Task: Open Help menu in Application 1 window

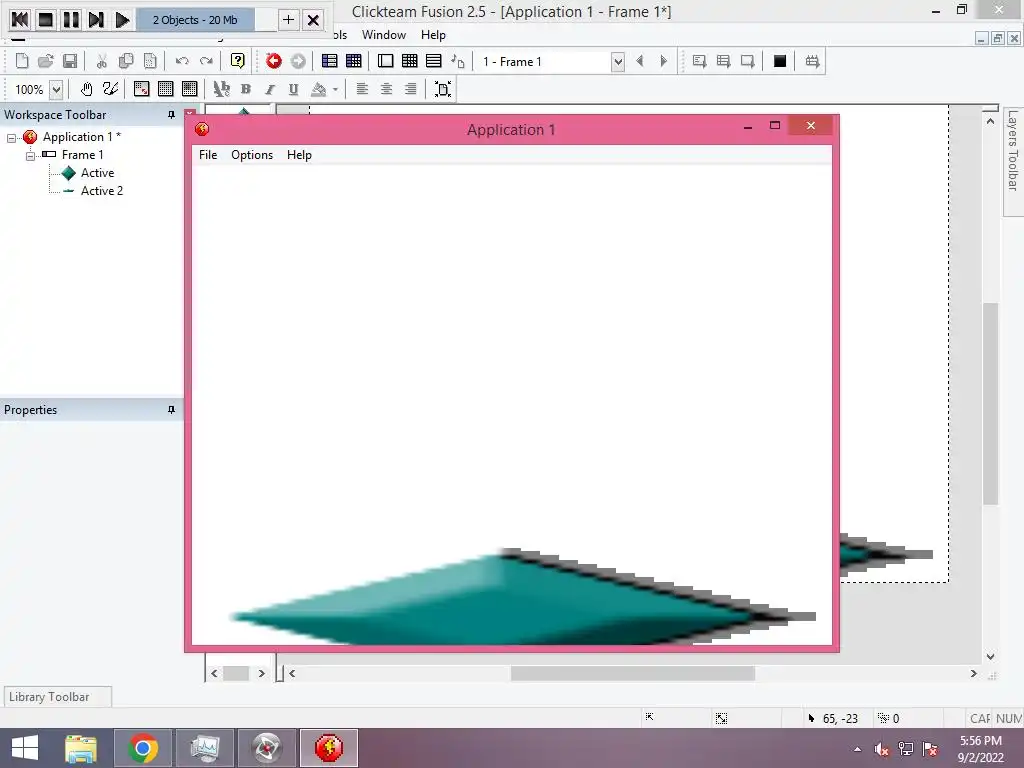Action: click(299, 155)
